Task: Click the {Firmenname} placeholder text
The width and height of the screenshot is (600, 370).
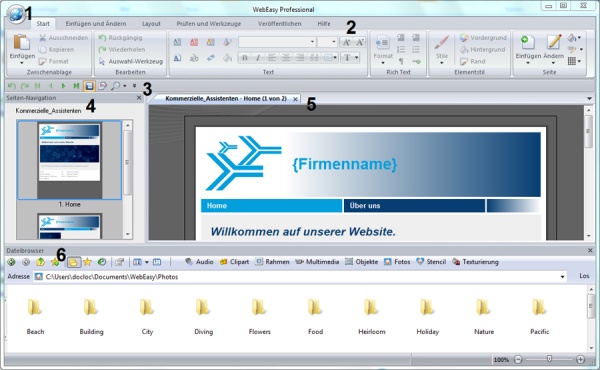Action: [344, 164]
